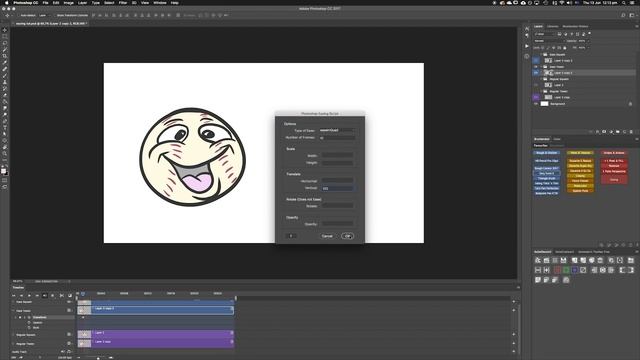Go to first frame in Timeline
Viewport: 640px width, 360px height.
(14, 296)
